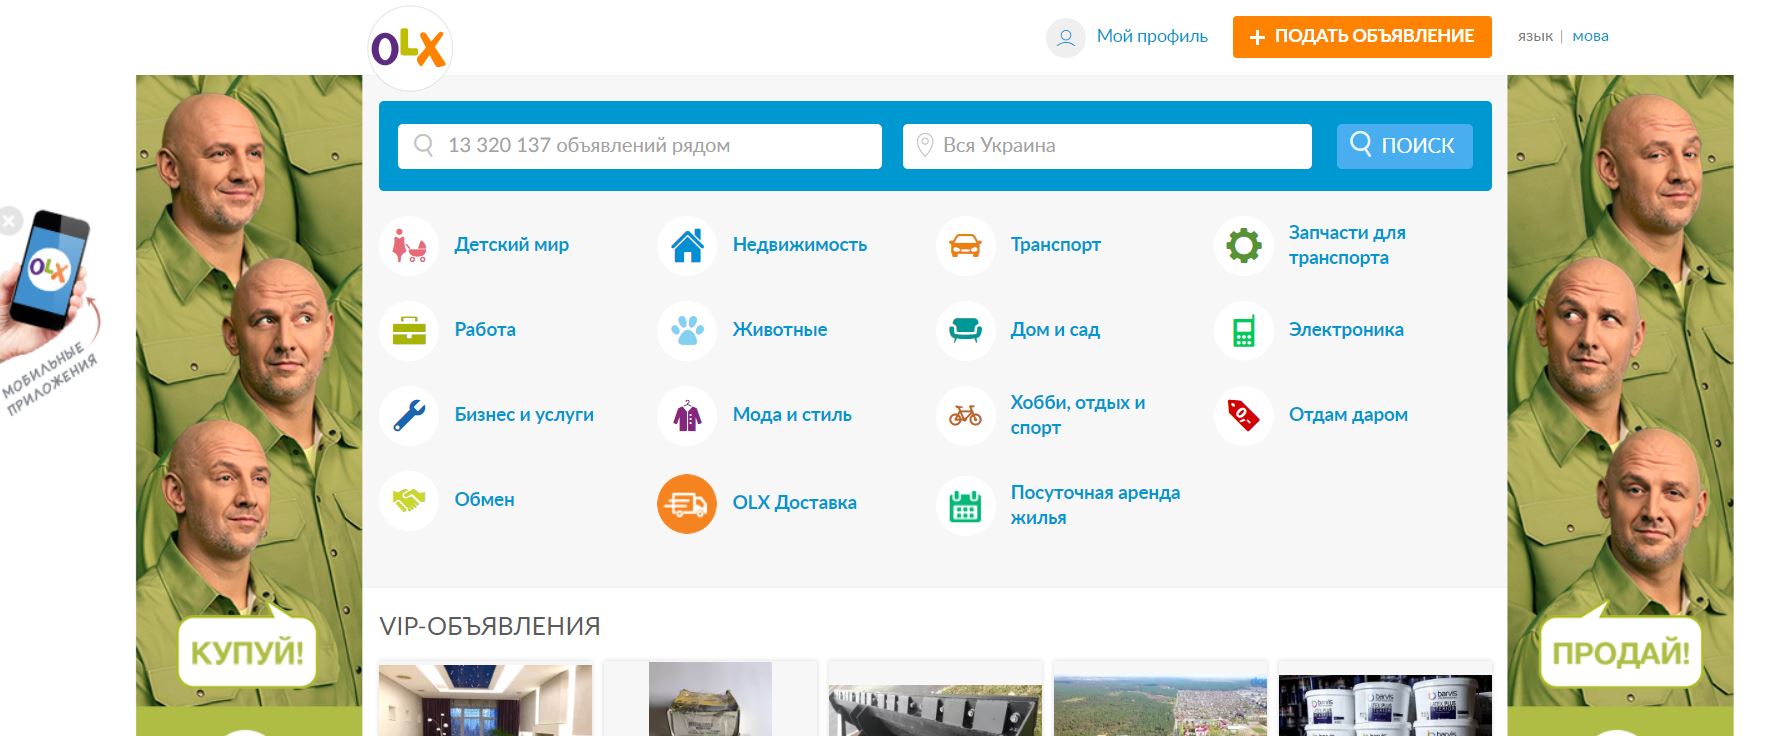Click the Посуточная аренда calendar icon
This screenshot has width=1791, height=736.
[x=965, y=505]
